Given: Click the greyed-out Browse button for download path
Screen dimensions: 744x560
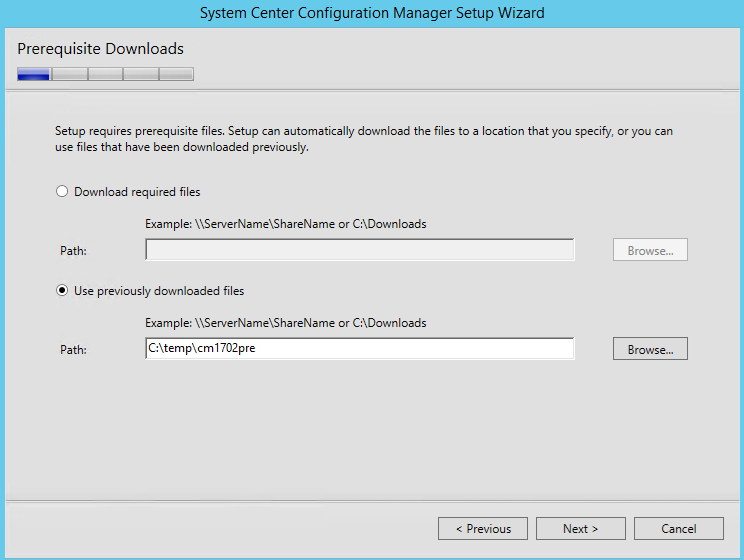Looking at the screenshot, I should pyautogui.click(x=650, y=250).
